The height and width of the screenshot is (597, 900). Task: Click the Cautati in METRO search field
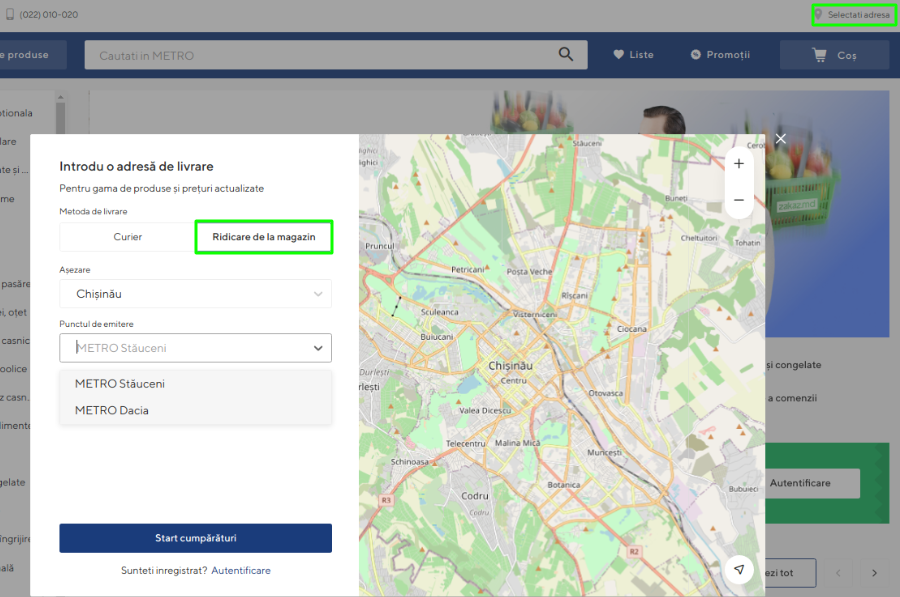click(320, 55)
